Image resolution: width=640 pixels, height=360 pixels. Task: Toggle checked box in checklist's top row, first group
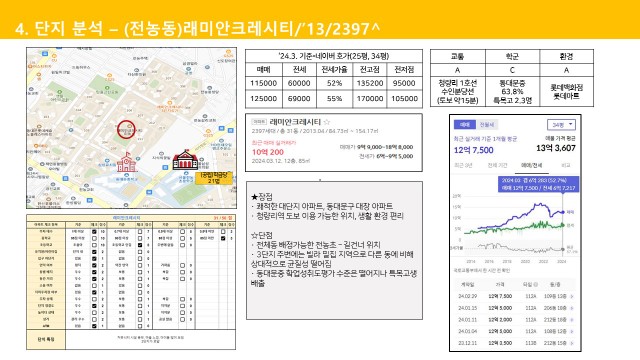(94, 231)
